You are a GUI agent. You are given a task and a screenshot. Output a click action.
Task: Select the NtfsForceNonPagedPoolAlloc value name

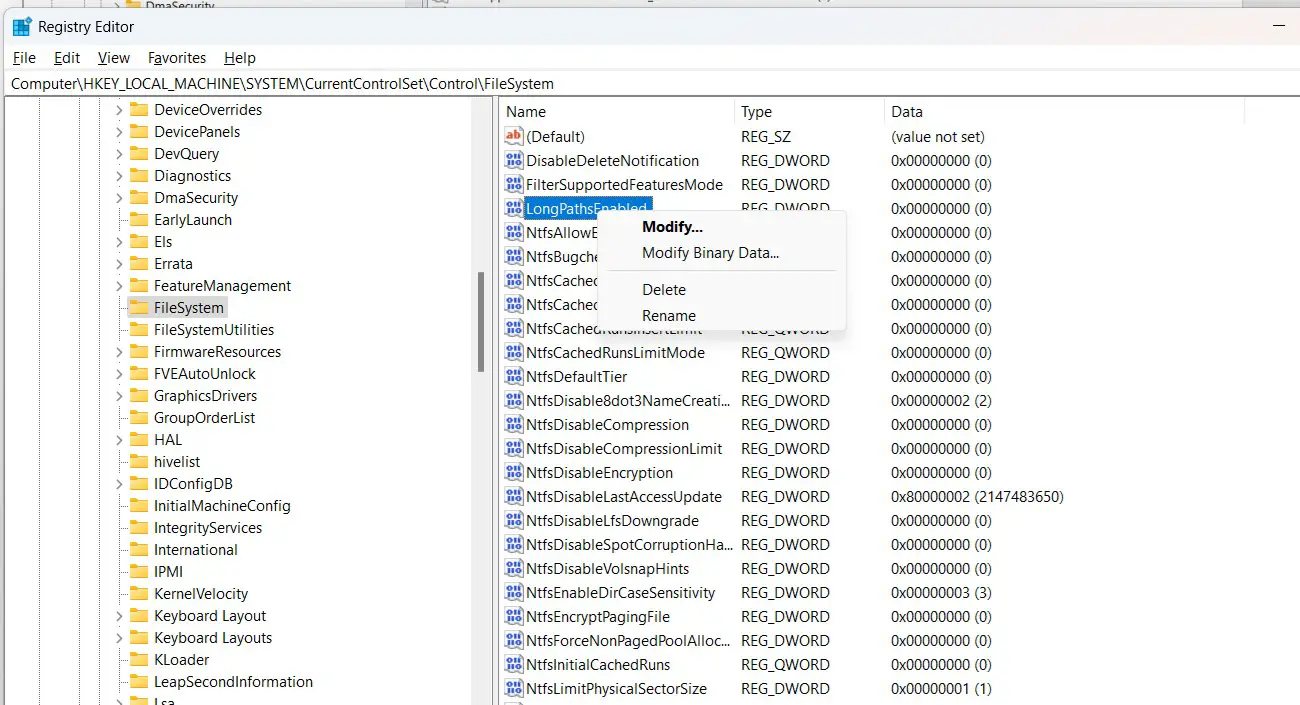coord(629,640)
